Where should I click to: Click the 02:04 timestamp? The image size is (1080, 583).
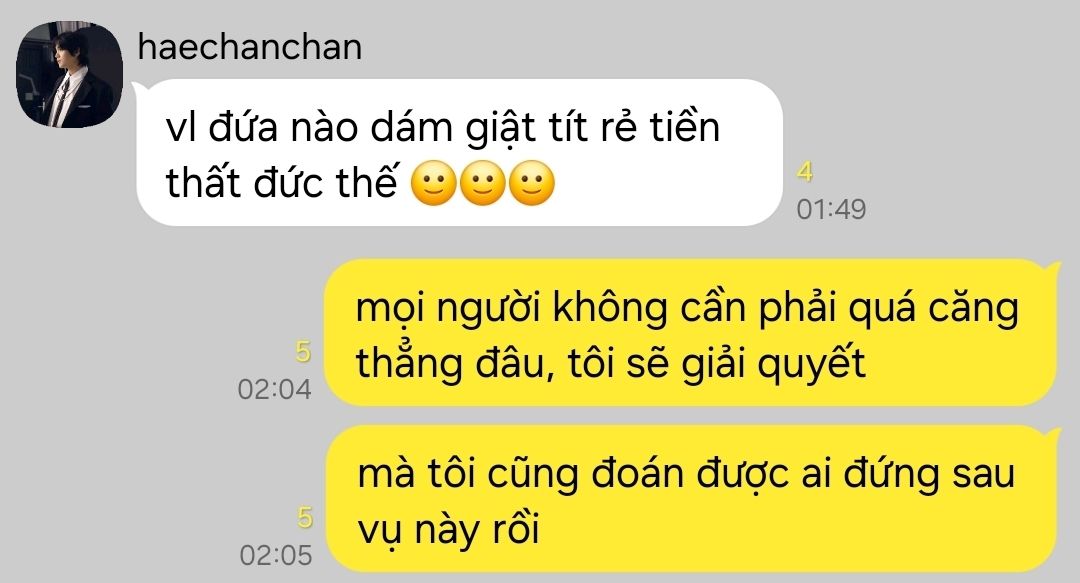pos(275,389)
